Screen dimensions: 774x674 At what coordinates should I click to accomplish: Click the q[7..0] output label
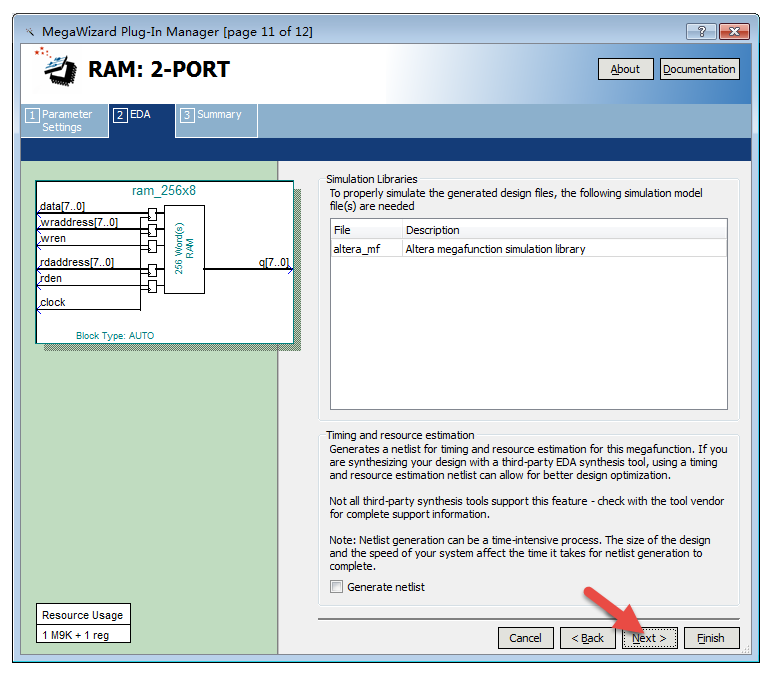pyautogui.click(x=274, y=262)
